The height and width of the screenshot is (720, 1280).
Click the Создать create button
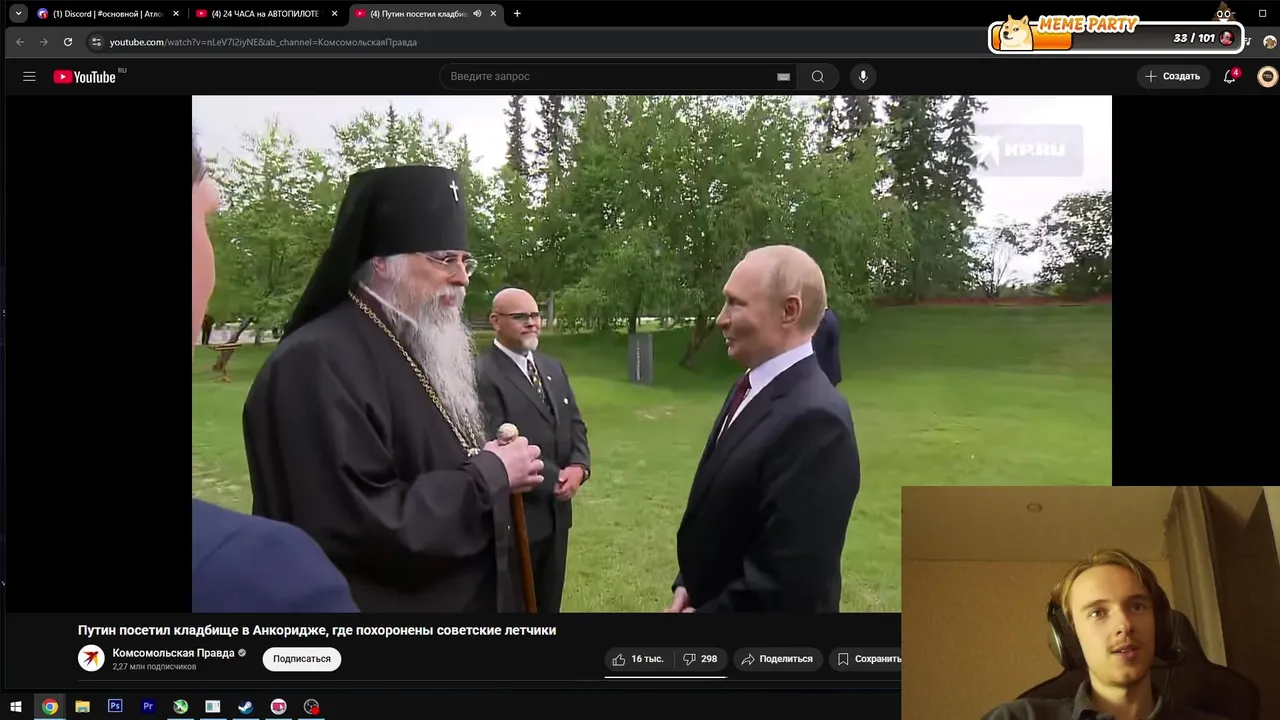(1173, 76)
